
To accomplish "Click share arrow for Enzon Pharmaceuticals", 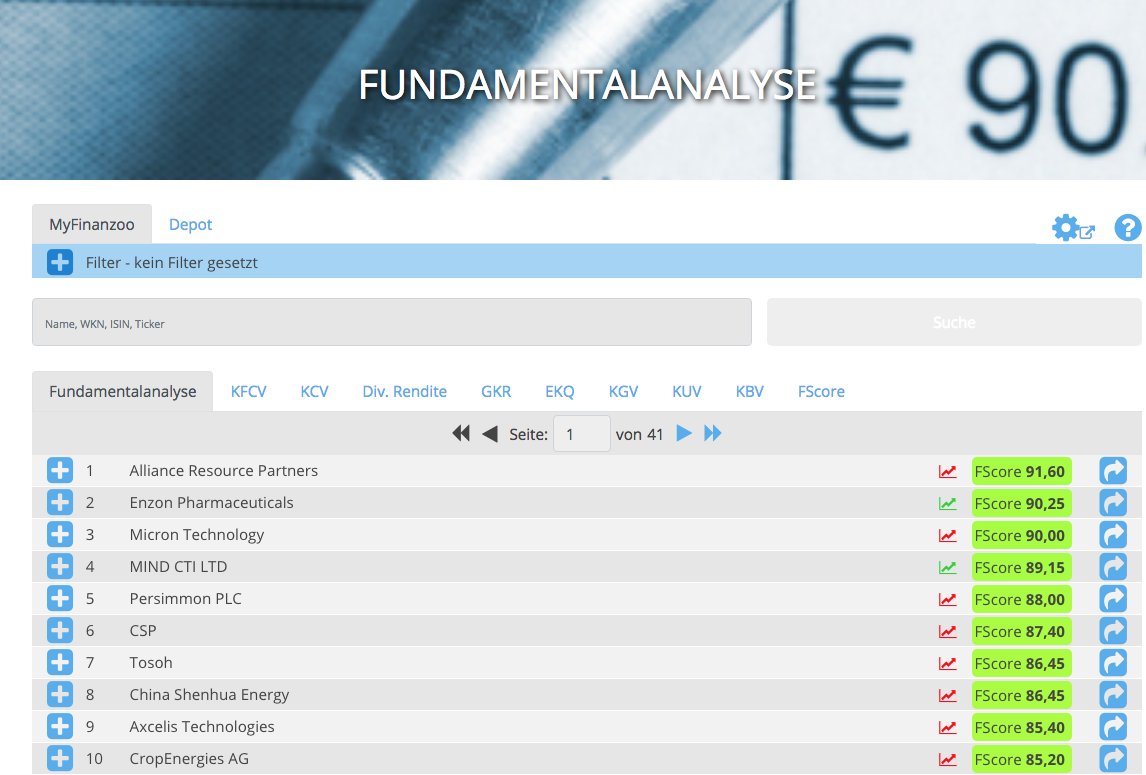I will pyautogui.click(x=1113, y=503).
